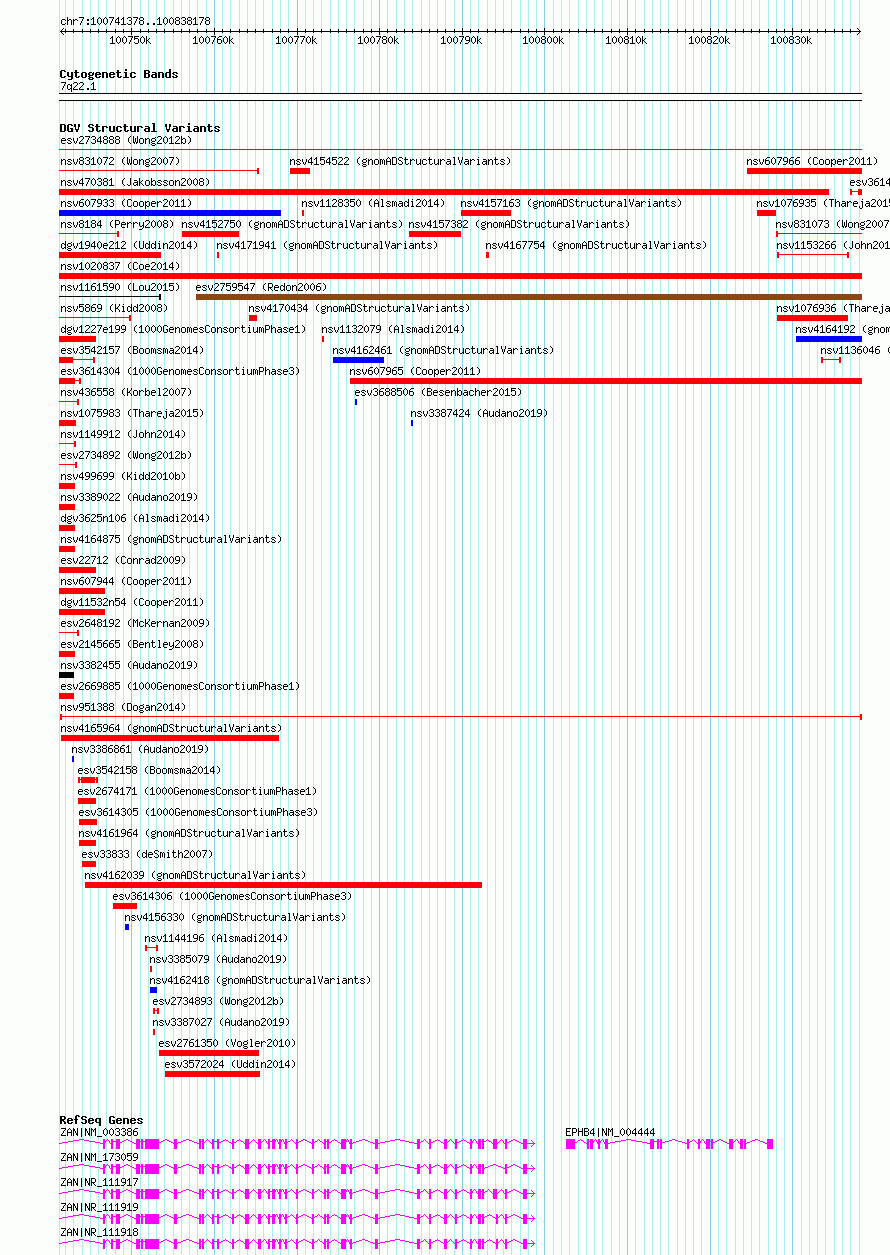Open the ZAN|NR_111918 transcript label
The image size is (890, 1255).
pyautogui.click(x=100, y=1233)
